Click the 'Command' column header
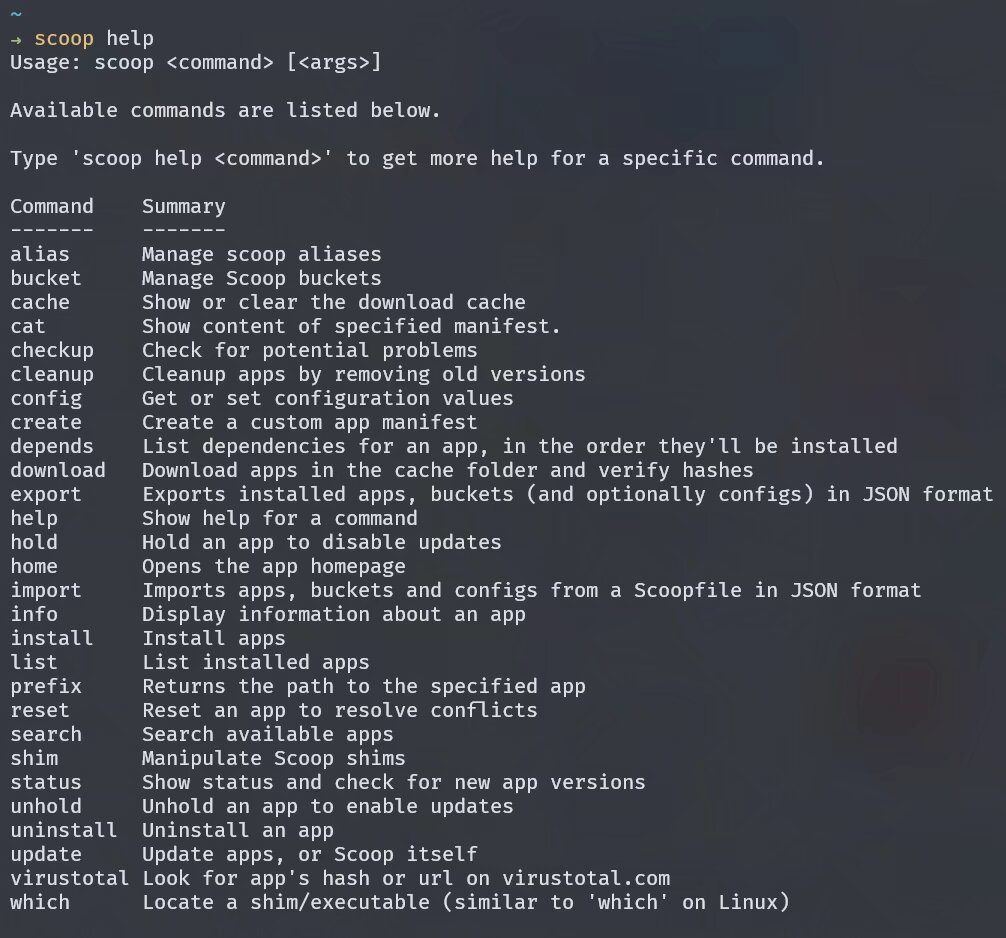The width and height of the screenshot is (1006, 938). 52,207
